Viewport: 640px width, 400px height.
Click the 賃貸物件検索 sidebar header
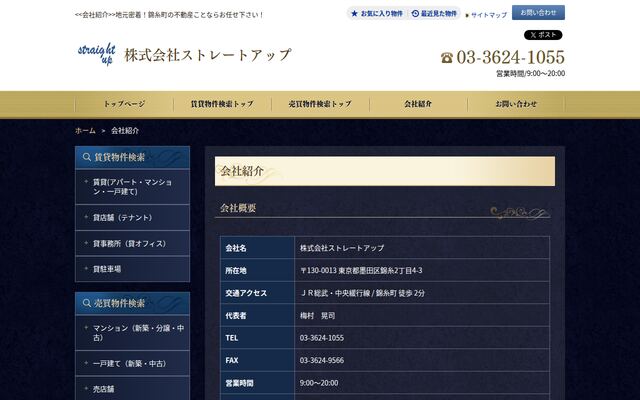coord(132,157)
